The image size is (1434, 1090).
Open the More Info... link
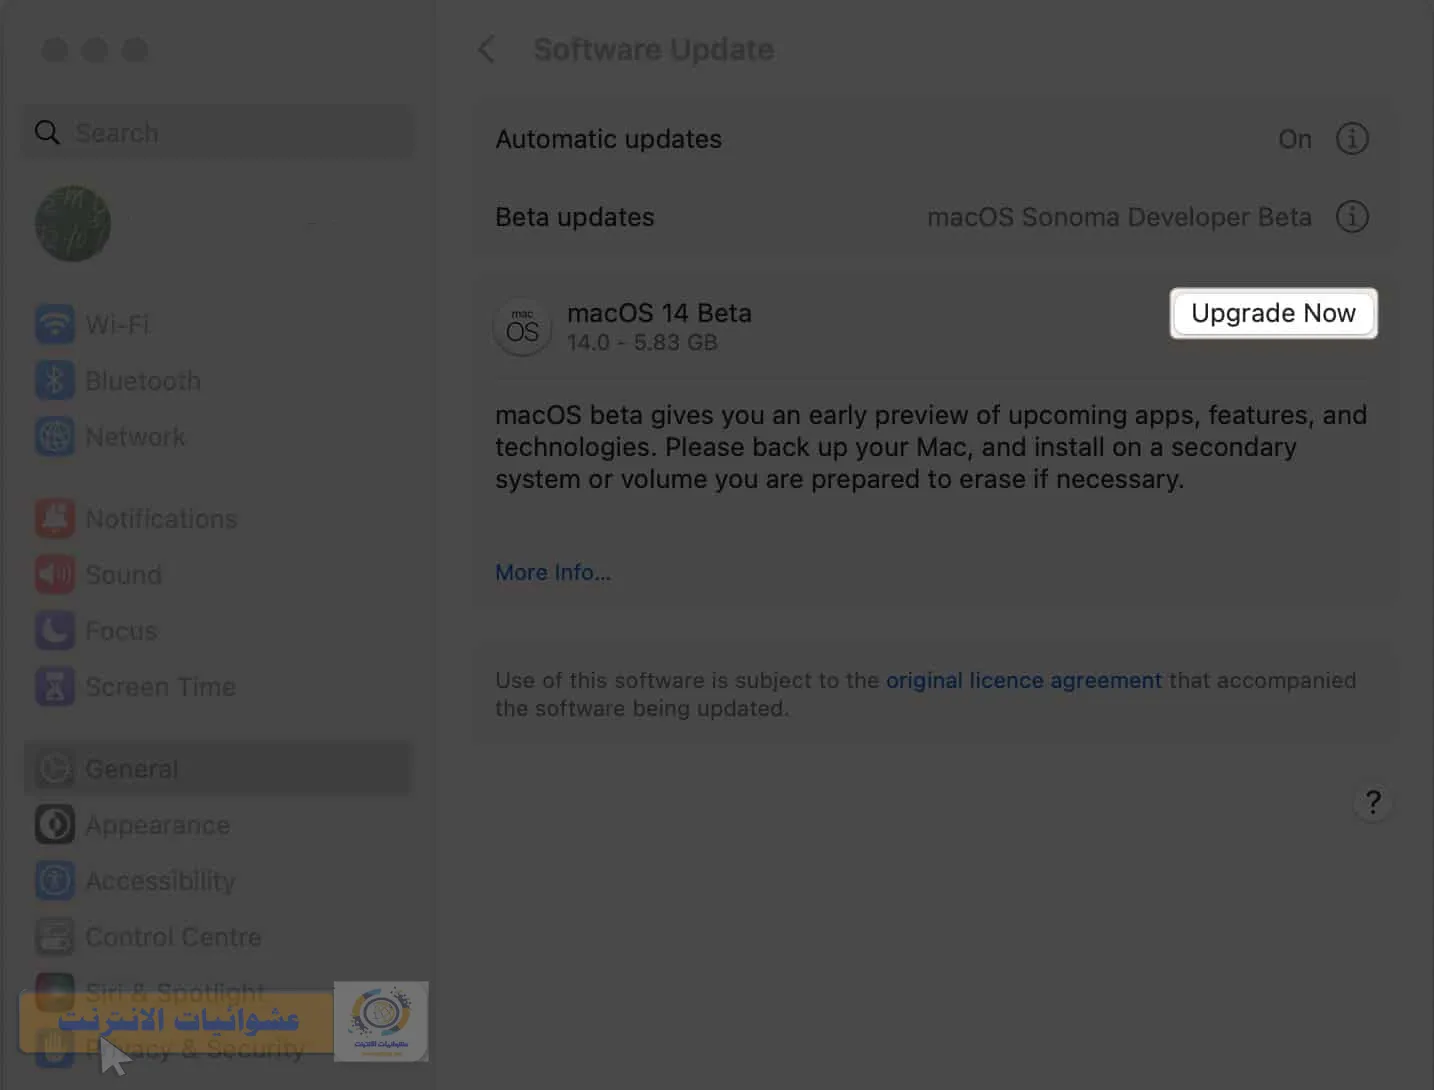click(x=553, y=572)
